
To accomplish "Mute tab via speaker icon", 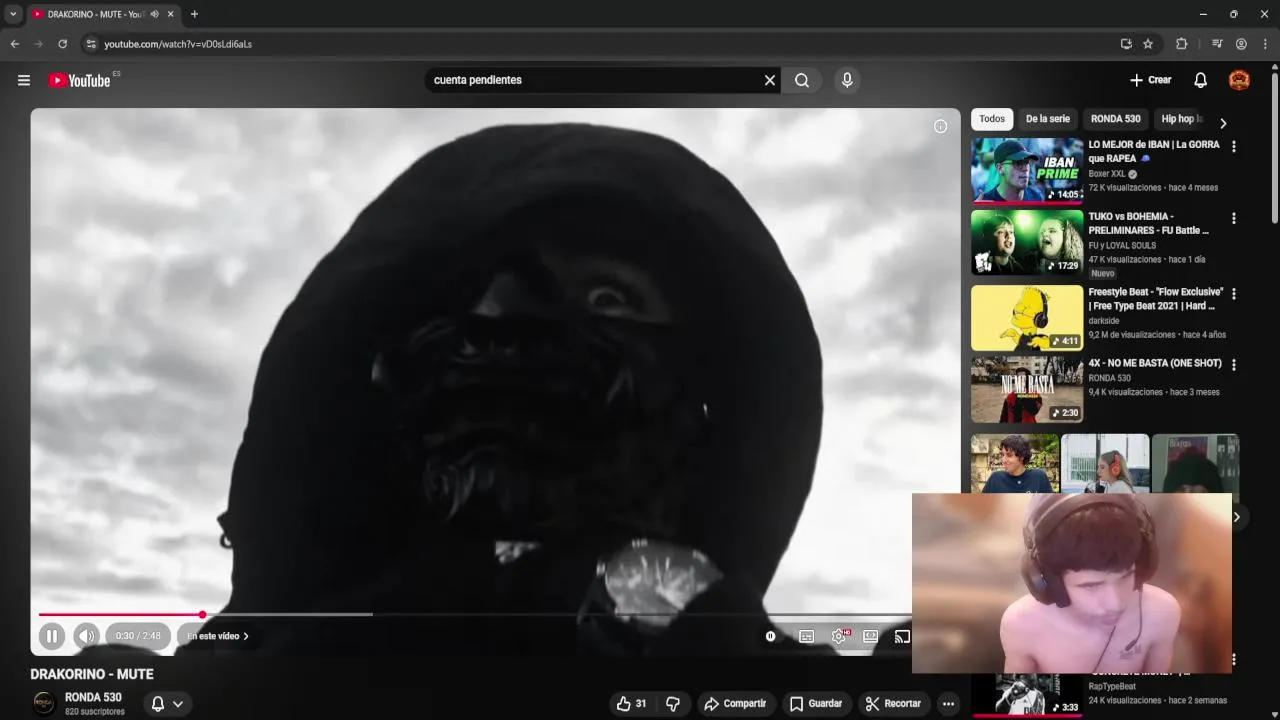I will tap(154, 14).
